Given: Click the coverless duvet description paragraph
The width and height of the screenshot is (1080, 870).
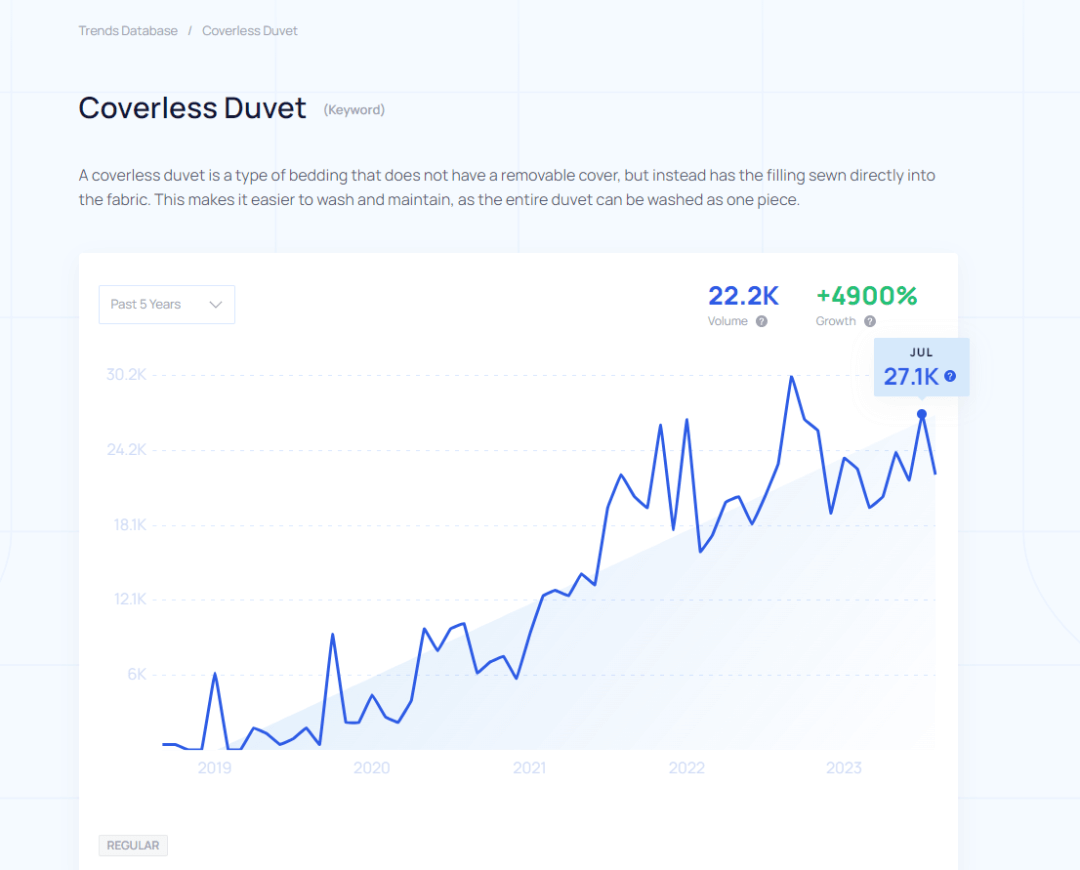Looking at the screenshot, I should (507, 188).
